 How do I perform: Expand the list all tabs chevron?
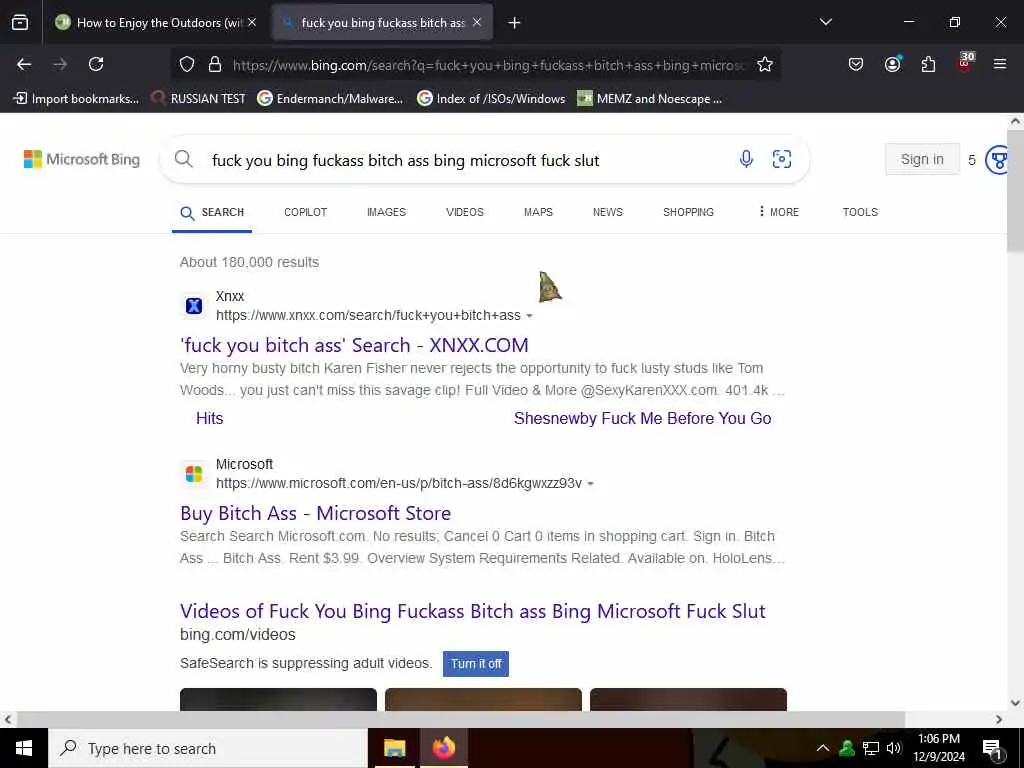(825, 22)
